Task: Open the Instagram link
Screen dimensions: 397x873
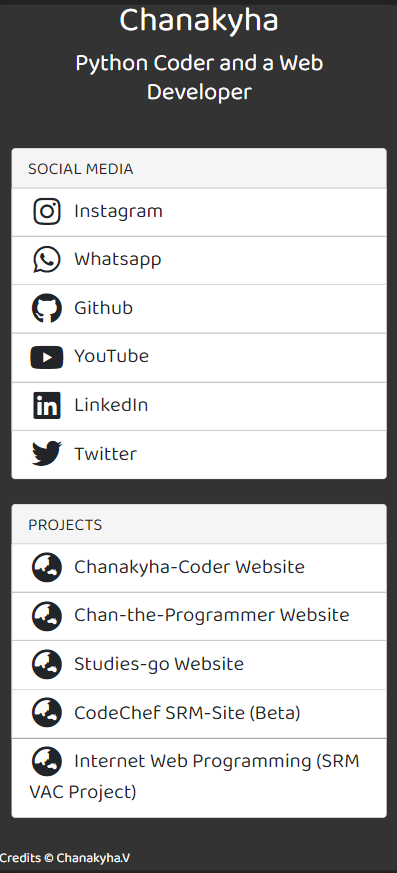Action: tap(118, 212)
